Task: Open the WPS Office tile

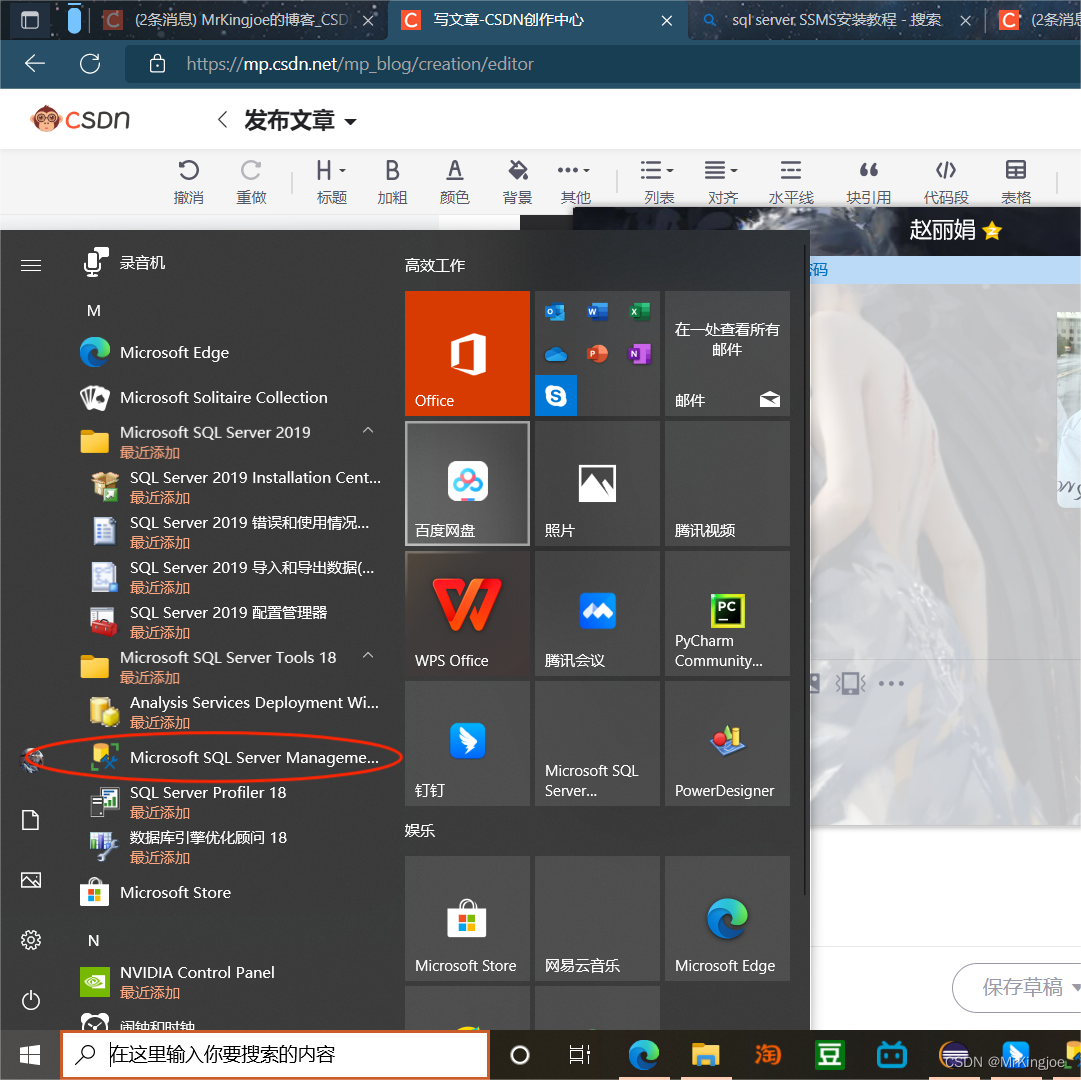Action: click(x=467, y=613)
